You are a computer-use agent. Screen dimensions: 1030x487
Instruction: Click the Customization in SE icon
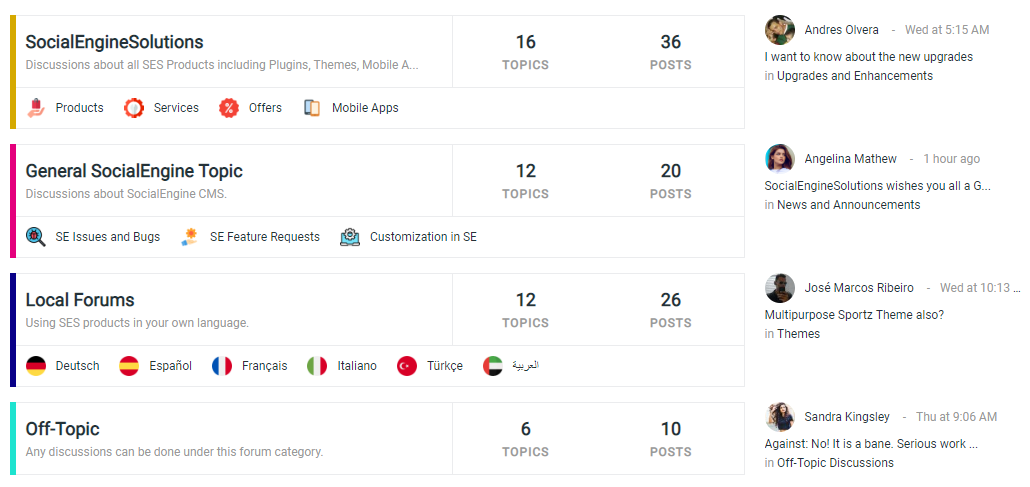(x=350, y=237)
